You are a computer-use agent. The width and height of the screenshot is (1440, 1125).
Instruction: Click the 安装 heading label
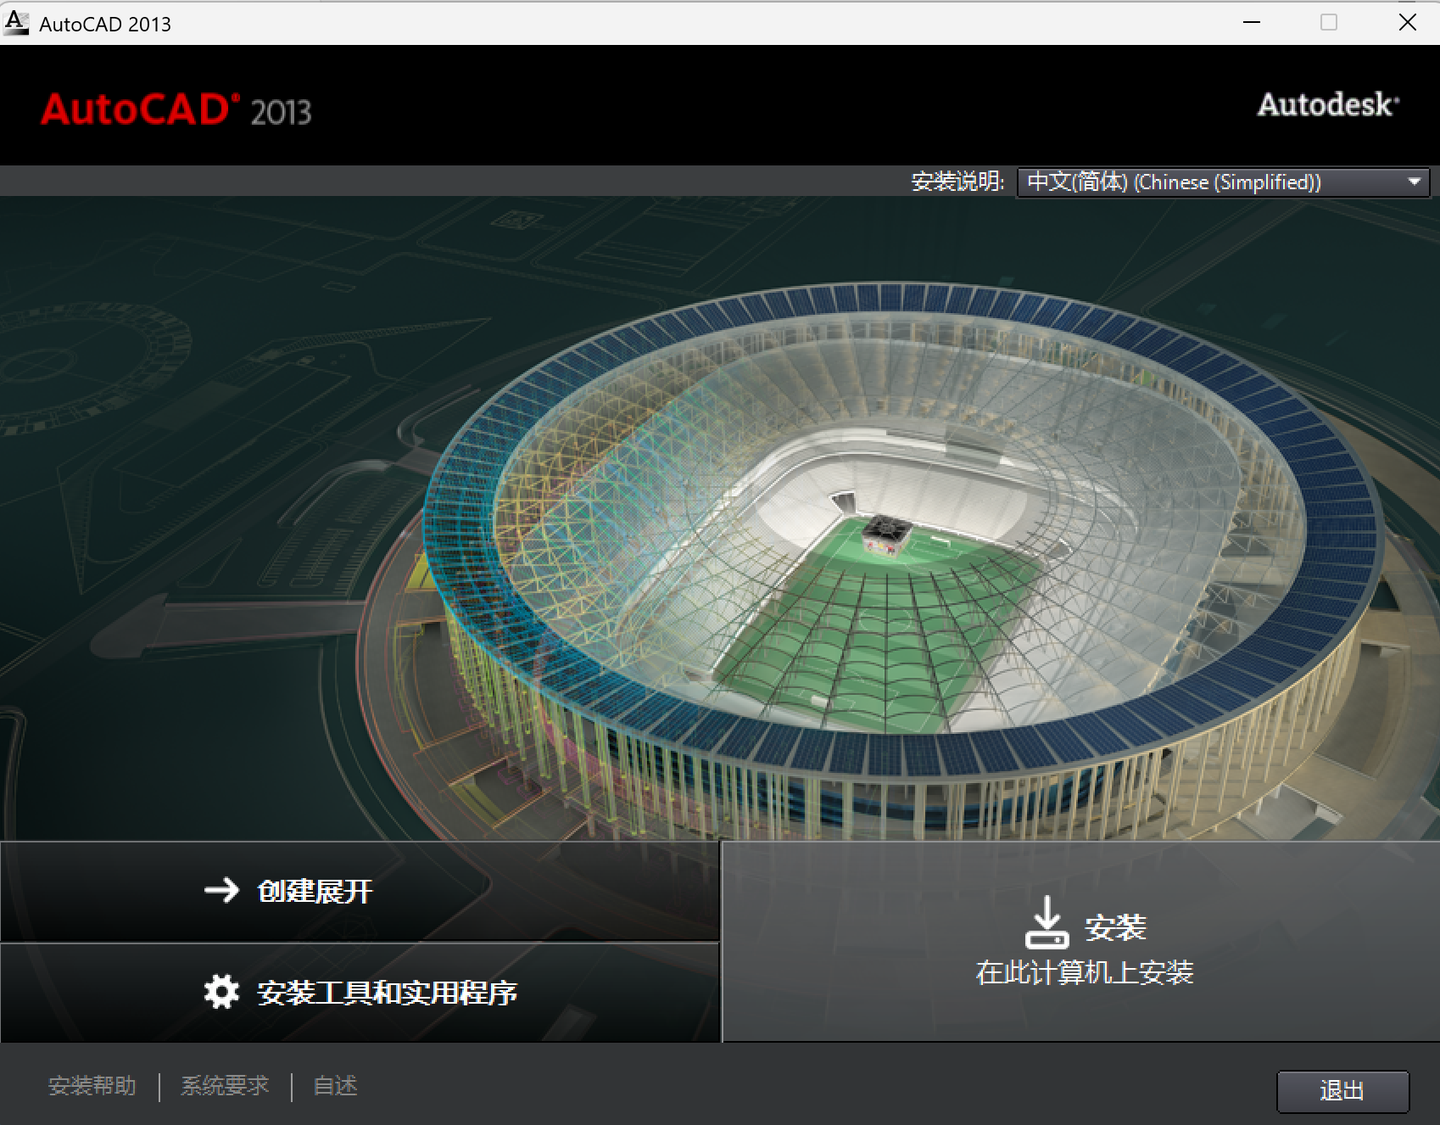click(1116, 927)
